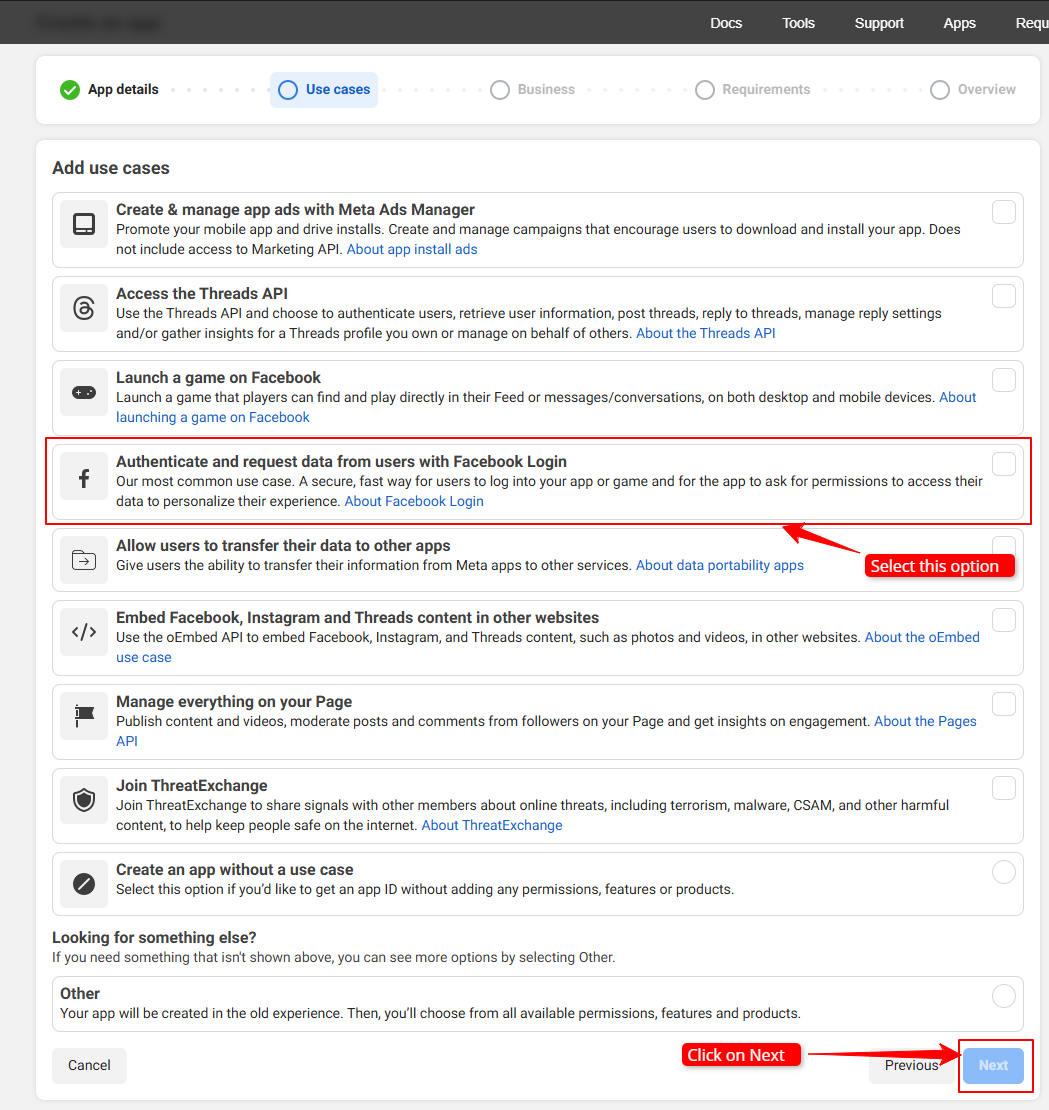Click the Previous button

pyautogui.click(x=911, y=1065)
